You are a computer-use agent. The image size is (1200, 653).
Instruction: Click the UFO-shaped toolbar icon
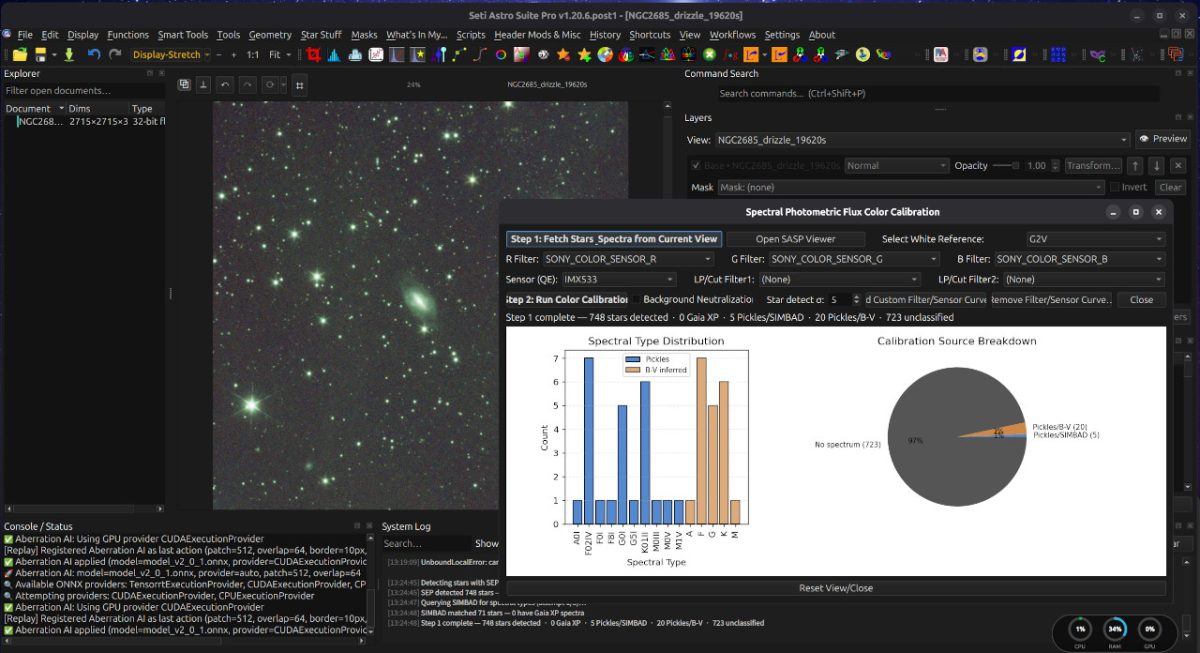841,55
